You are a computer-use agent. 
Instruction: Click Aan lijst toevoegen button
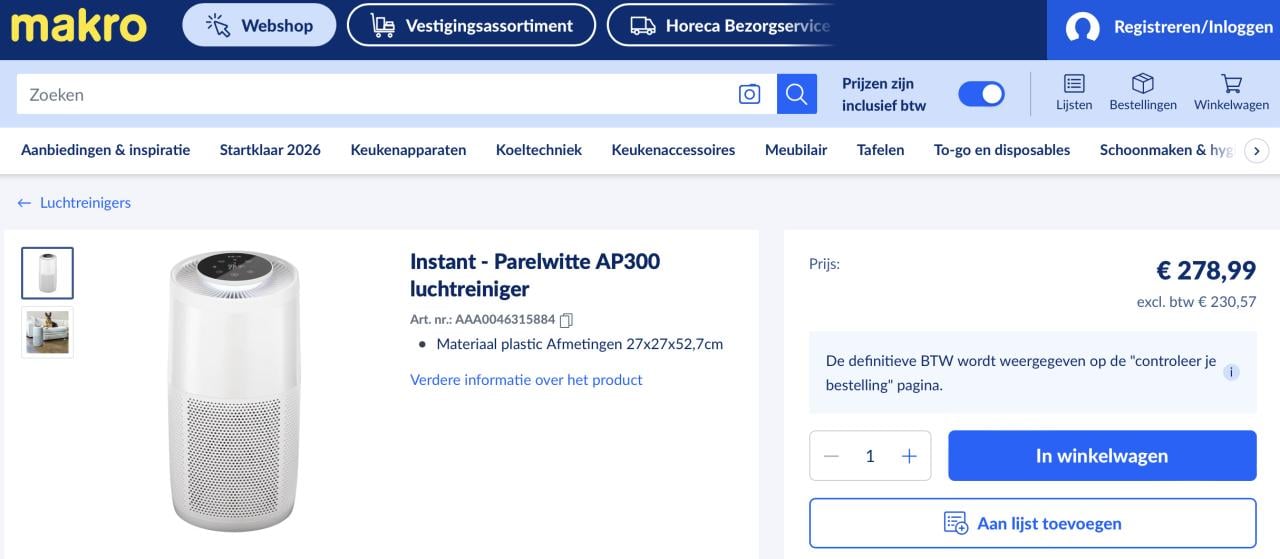1033,523
